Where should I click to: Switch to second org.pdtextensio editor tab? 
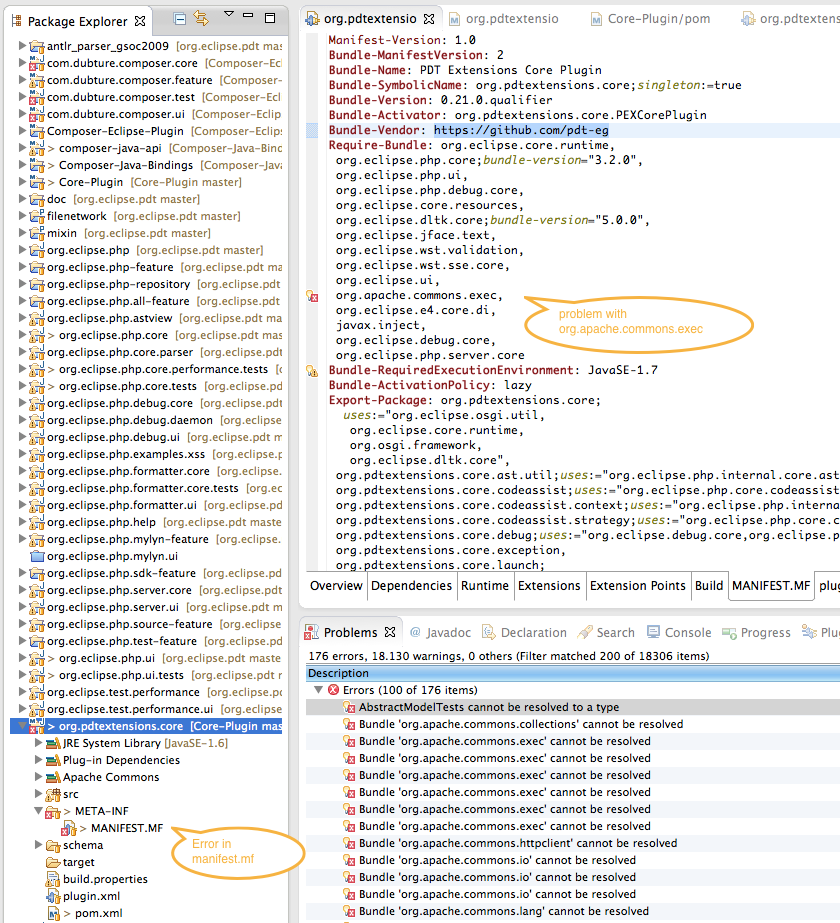tap(504, 19)
